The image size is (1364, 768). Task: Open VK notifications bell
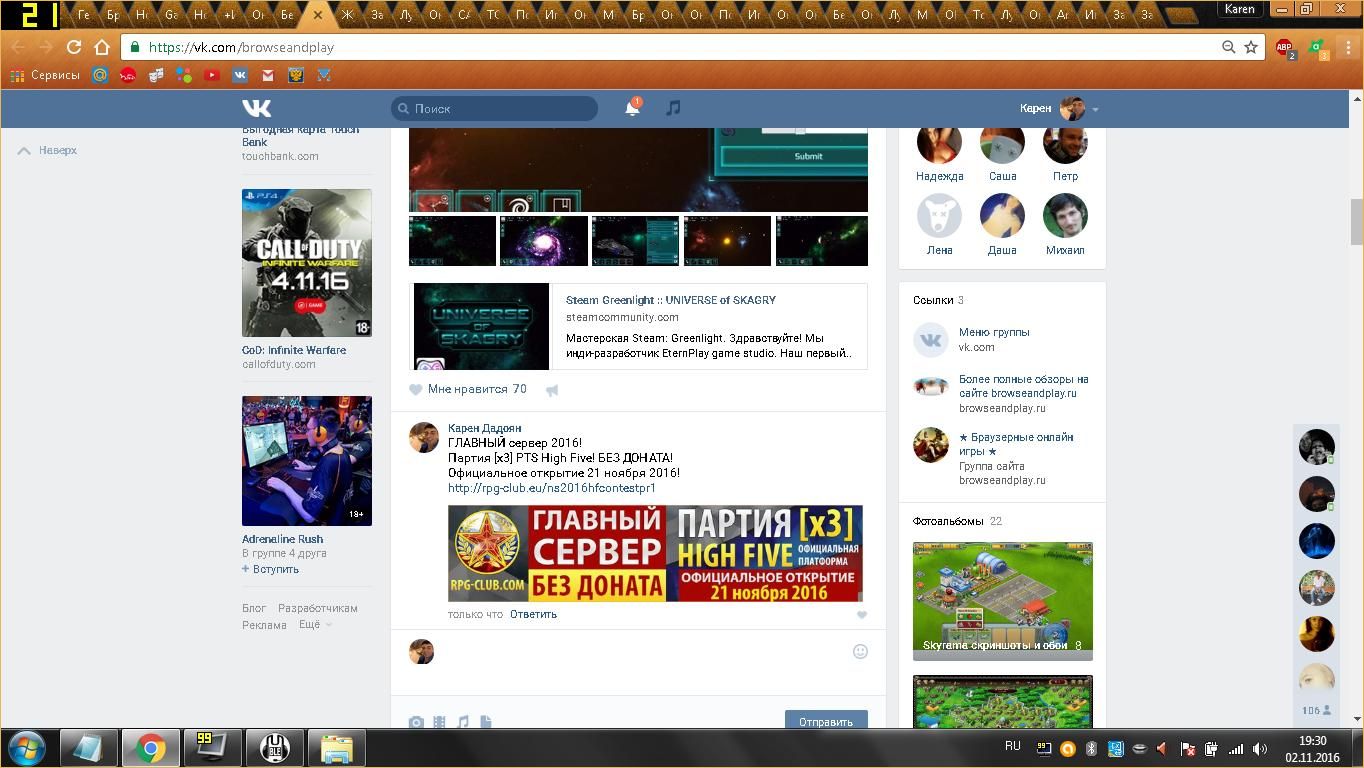632,108
